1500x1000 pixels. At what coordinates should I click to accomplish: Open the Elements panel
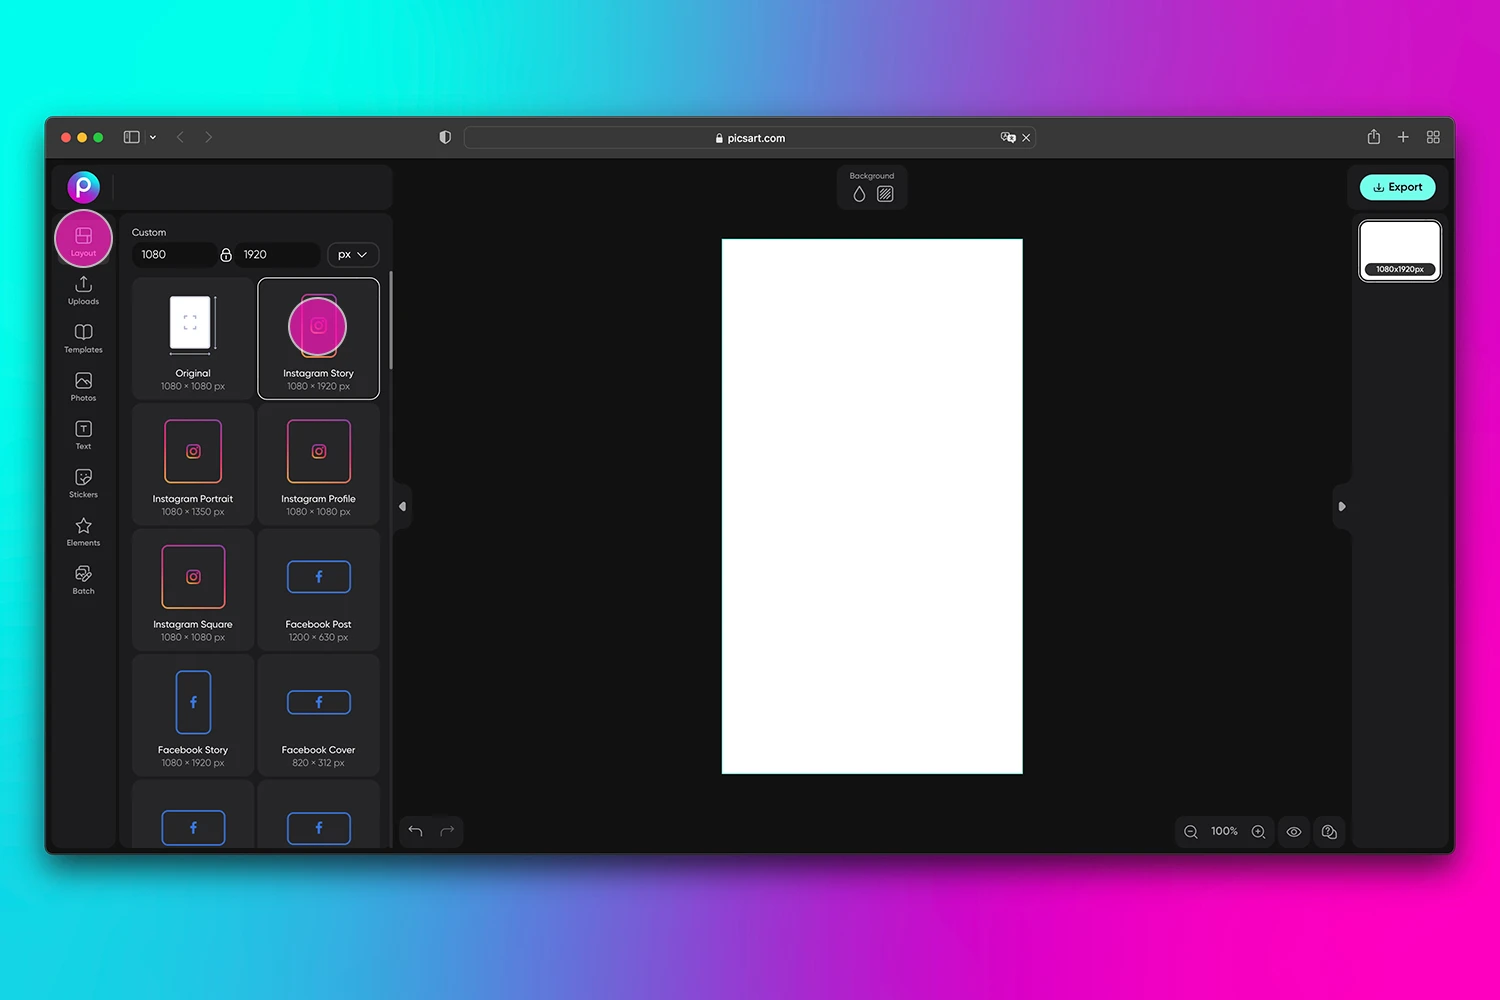[x=83, y=529]
